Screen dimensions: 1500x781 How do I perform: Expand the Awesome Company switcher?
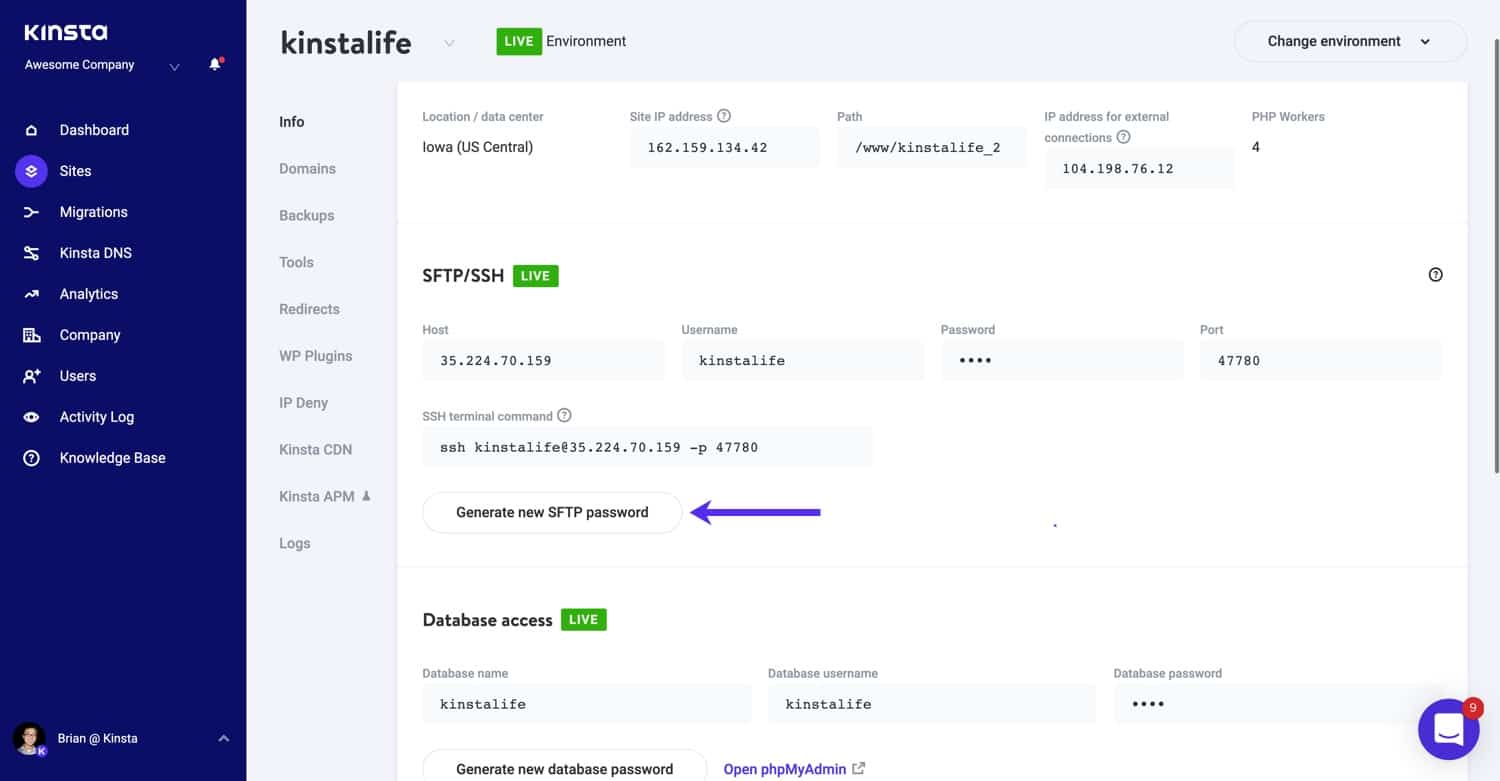[175, 66]
